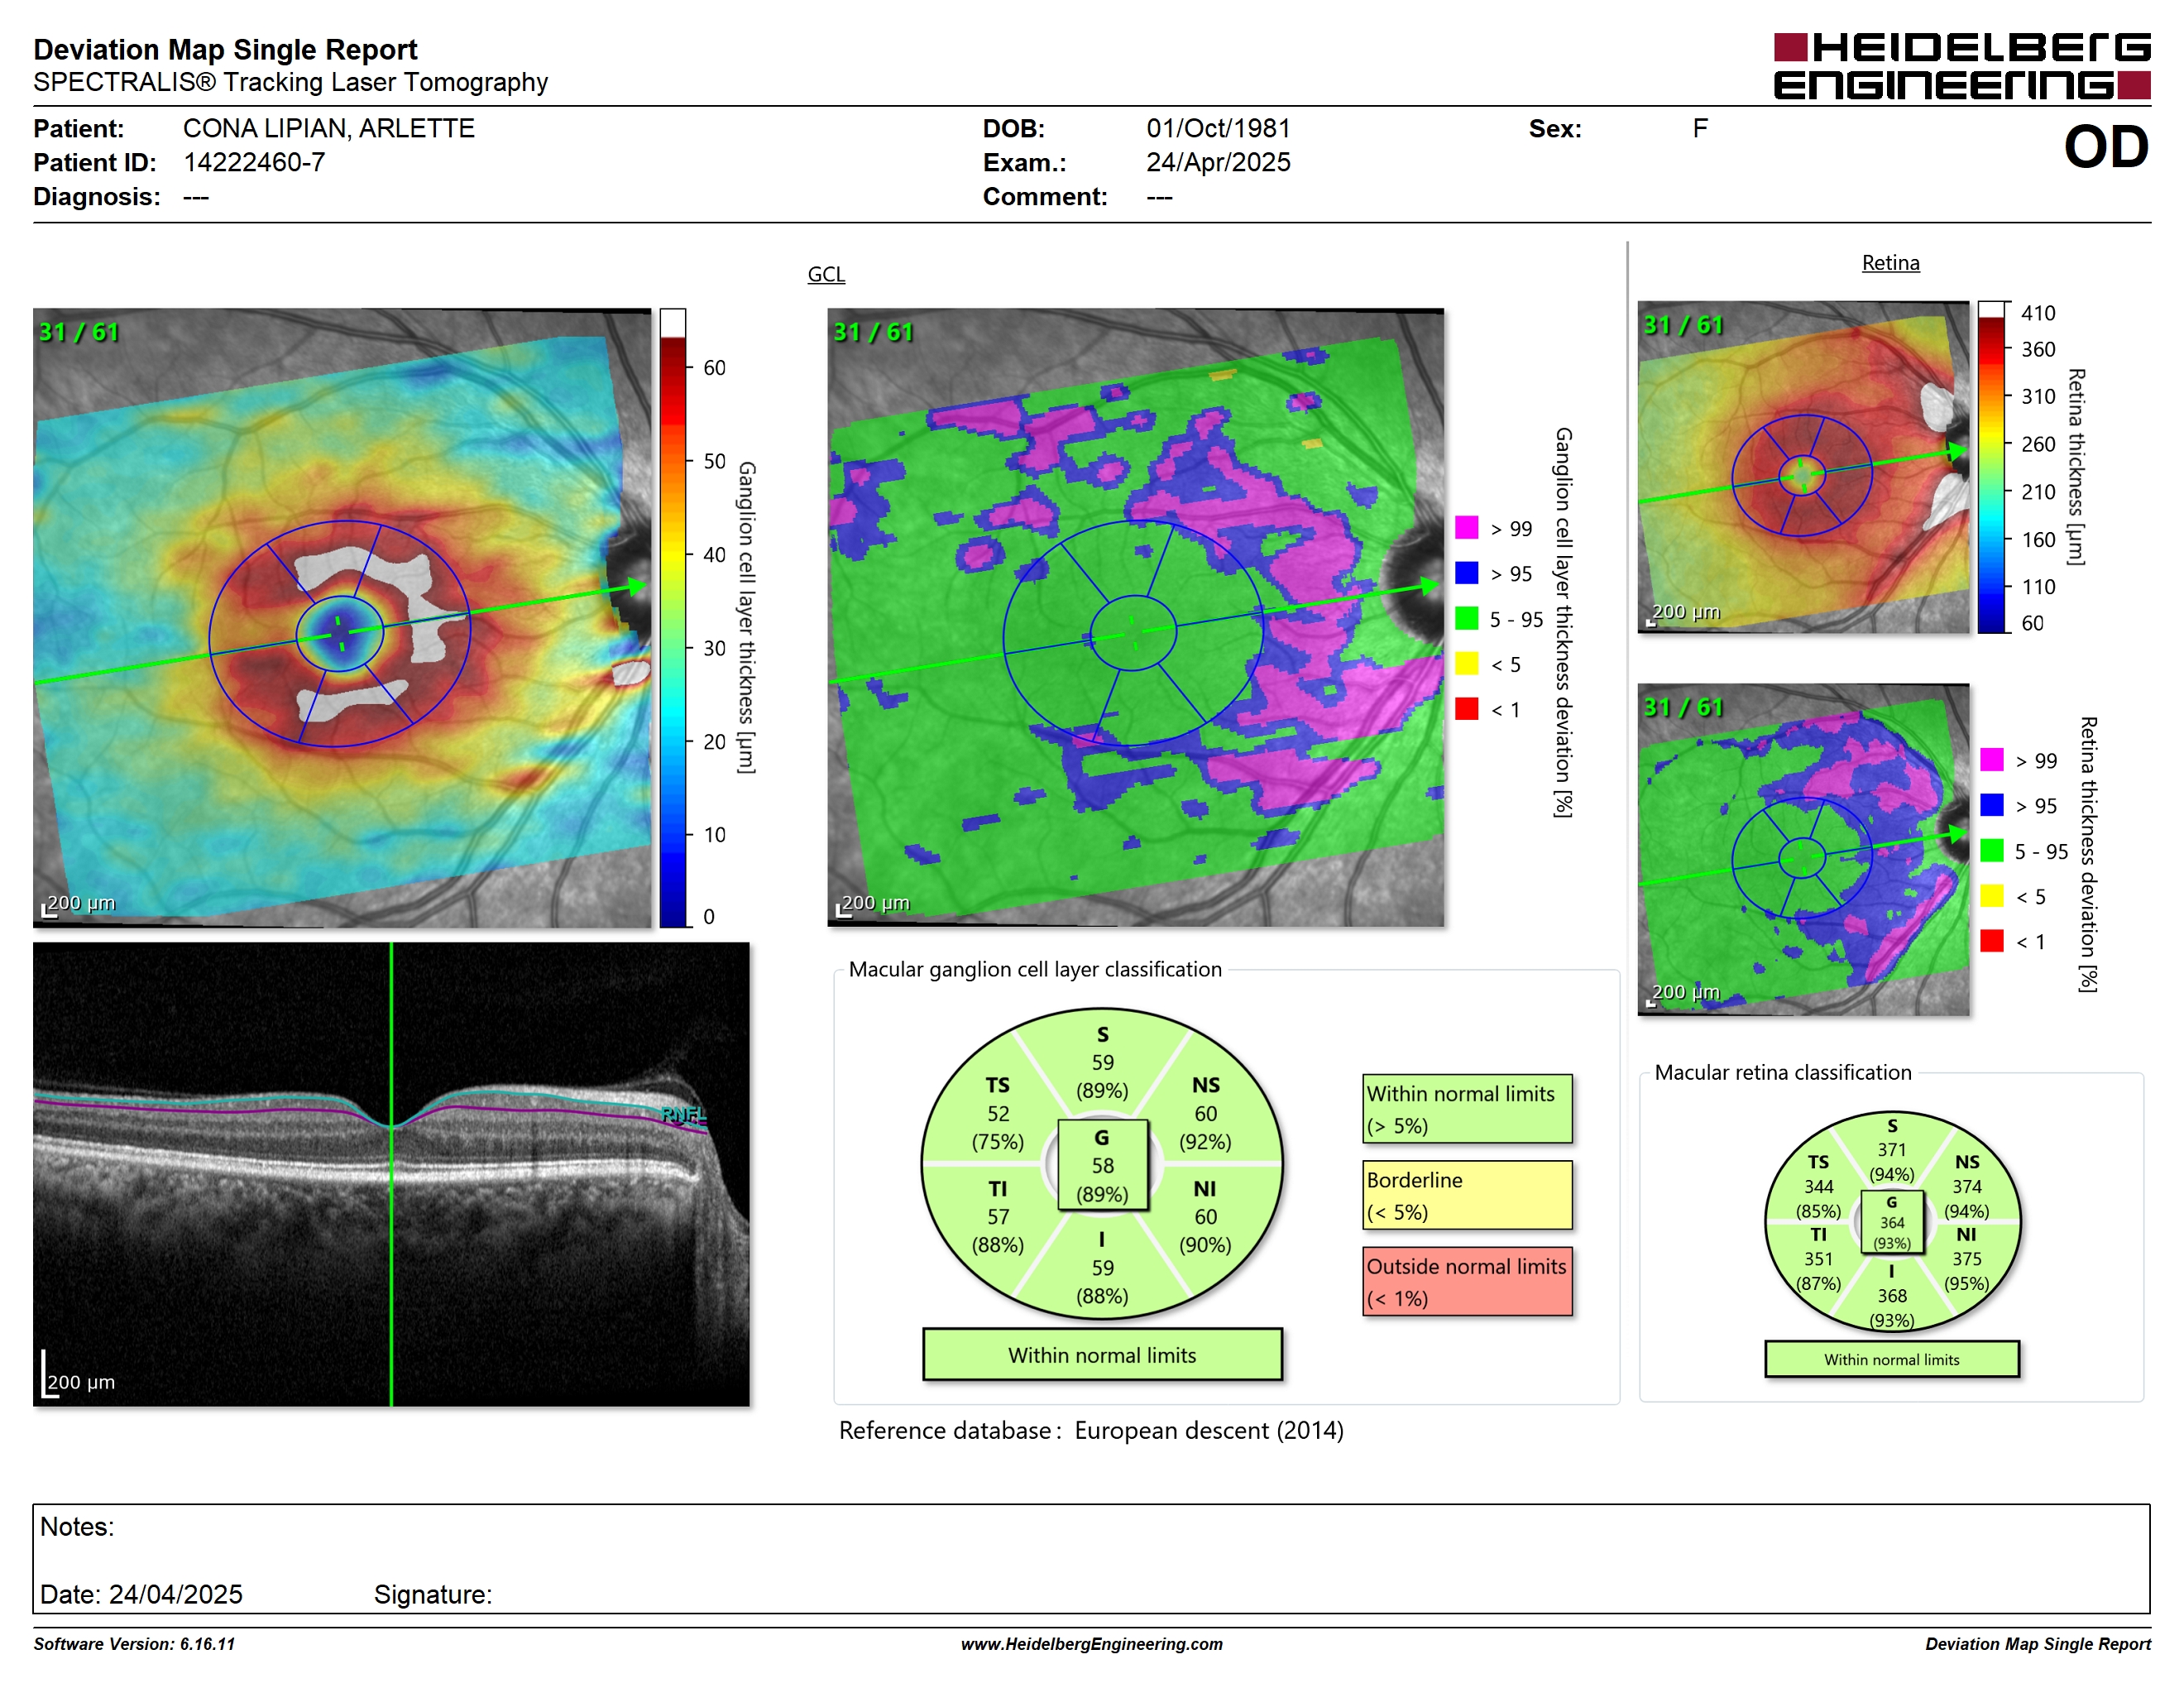This screenshot has width=2184, height=1688.
Task: Click the underlined Retina heading
Action: (1890, 263)
